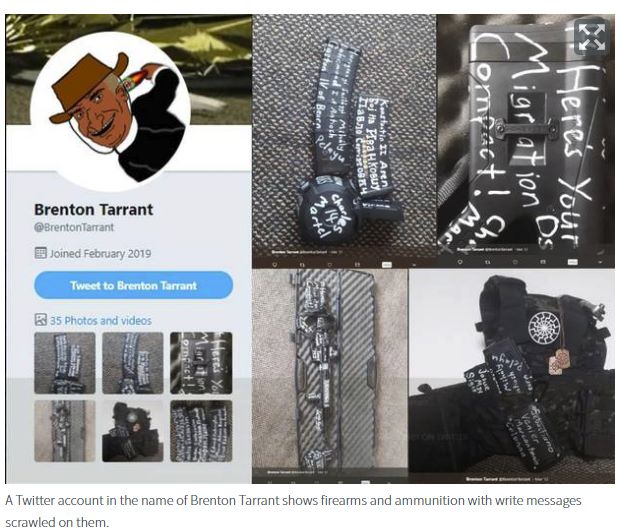622x532 pixels.
Task: Open the middle thumbnail in the top row
Action: 132,363
